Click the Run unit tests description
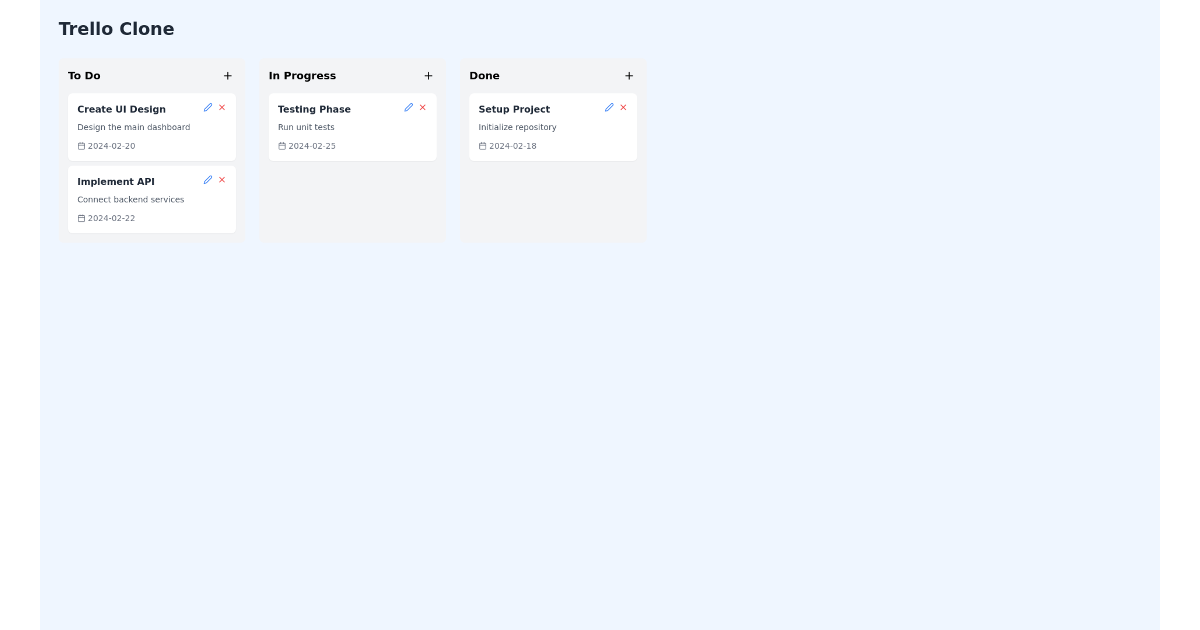Image resolution: width=1200 pixels, height=630 pixels. point(306,127)
